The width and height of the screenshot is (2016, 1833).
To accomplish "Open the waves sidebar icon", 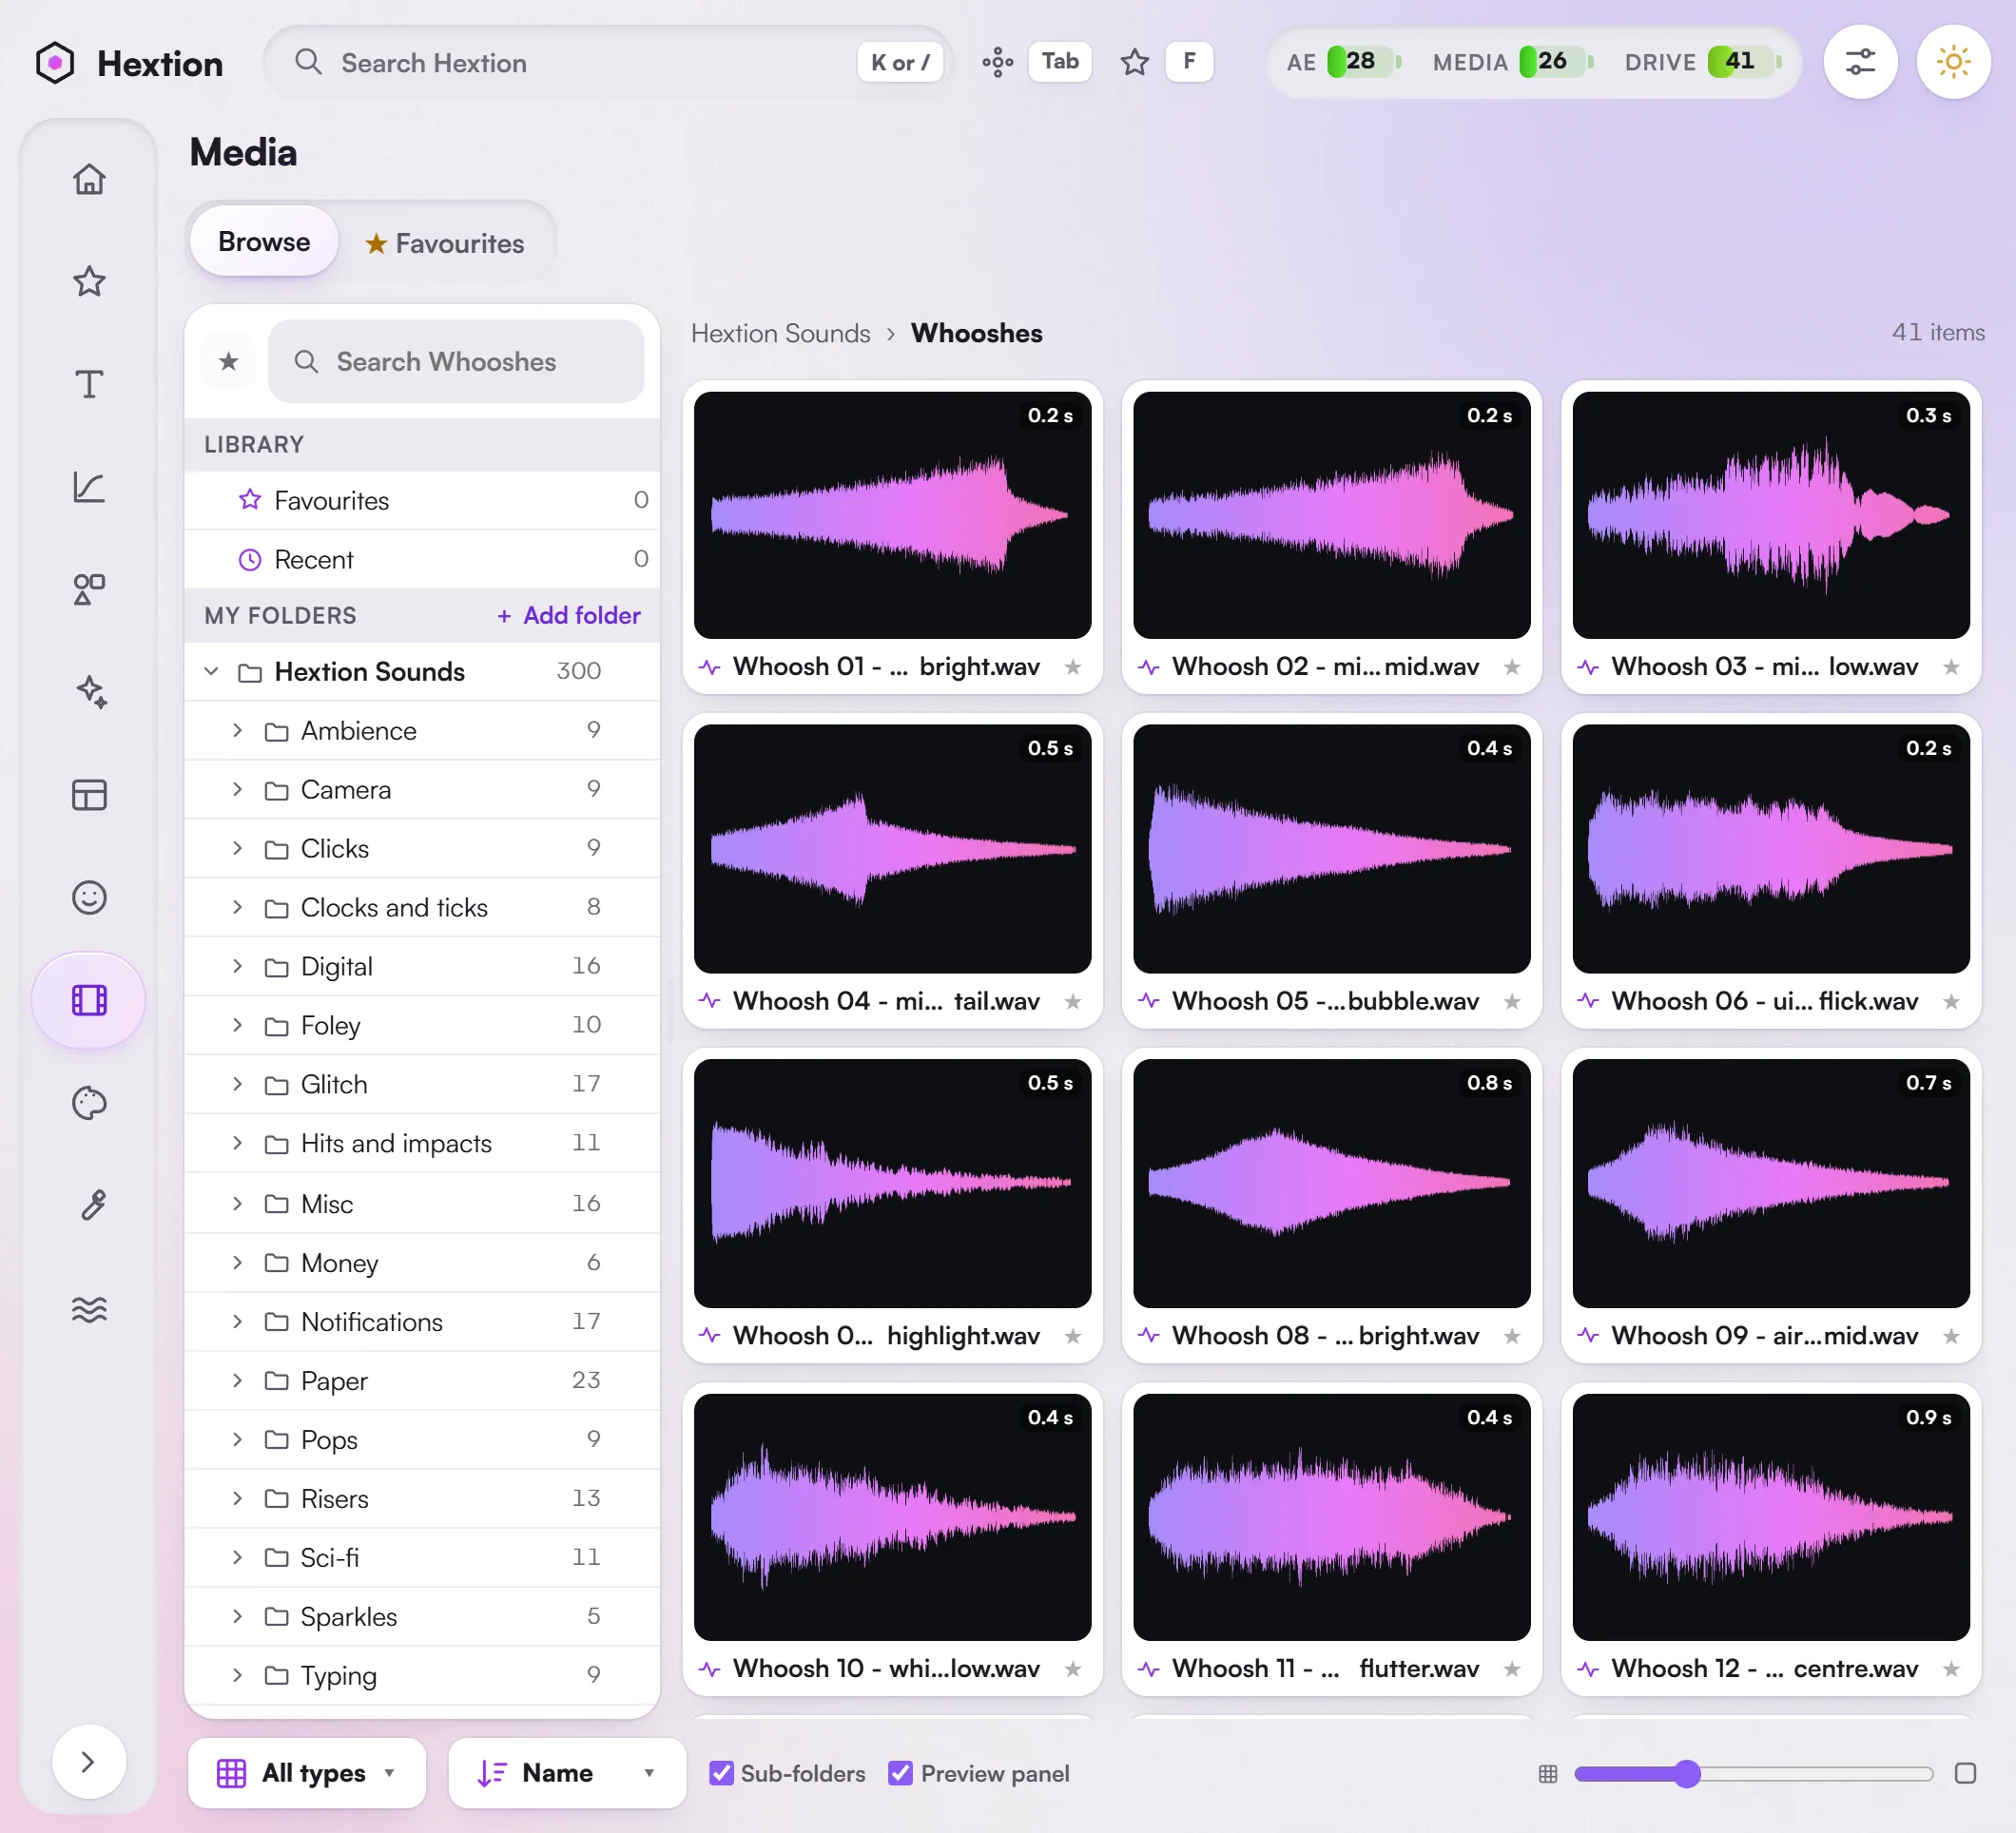I will pyautogui.click(x=89, y=1308).
